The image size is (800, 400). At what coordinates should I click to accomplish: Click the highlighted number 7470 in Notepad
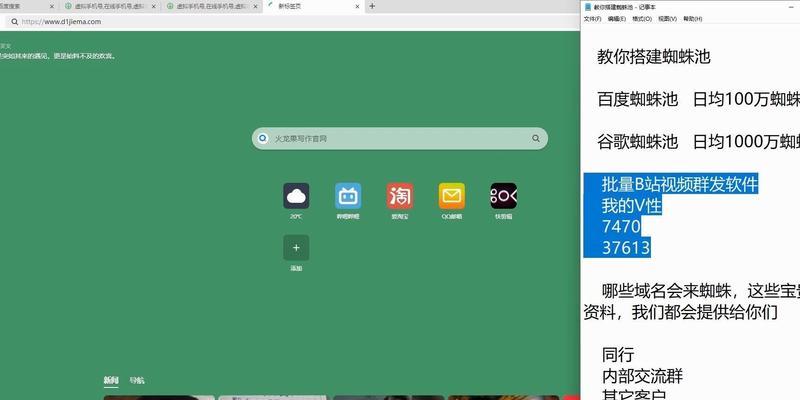point(621,227)
